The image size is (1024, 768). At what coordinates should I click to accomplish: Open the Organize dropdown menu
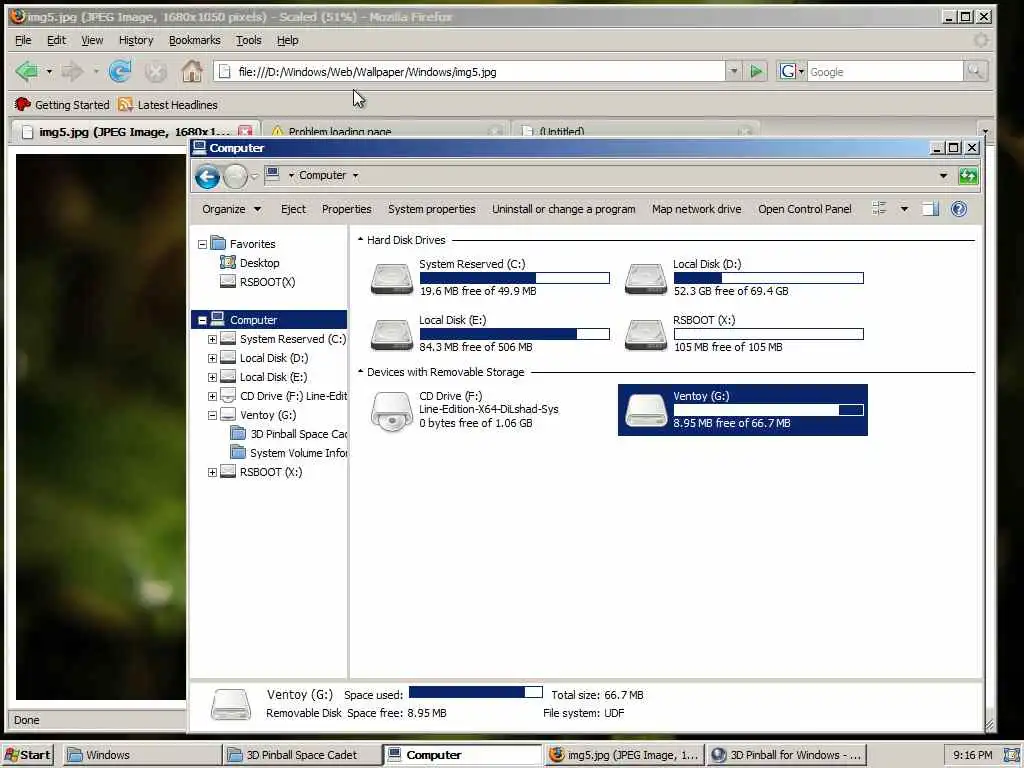[x=231, y=209]
